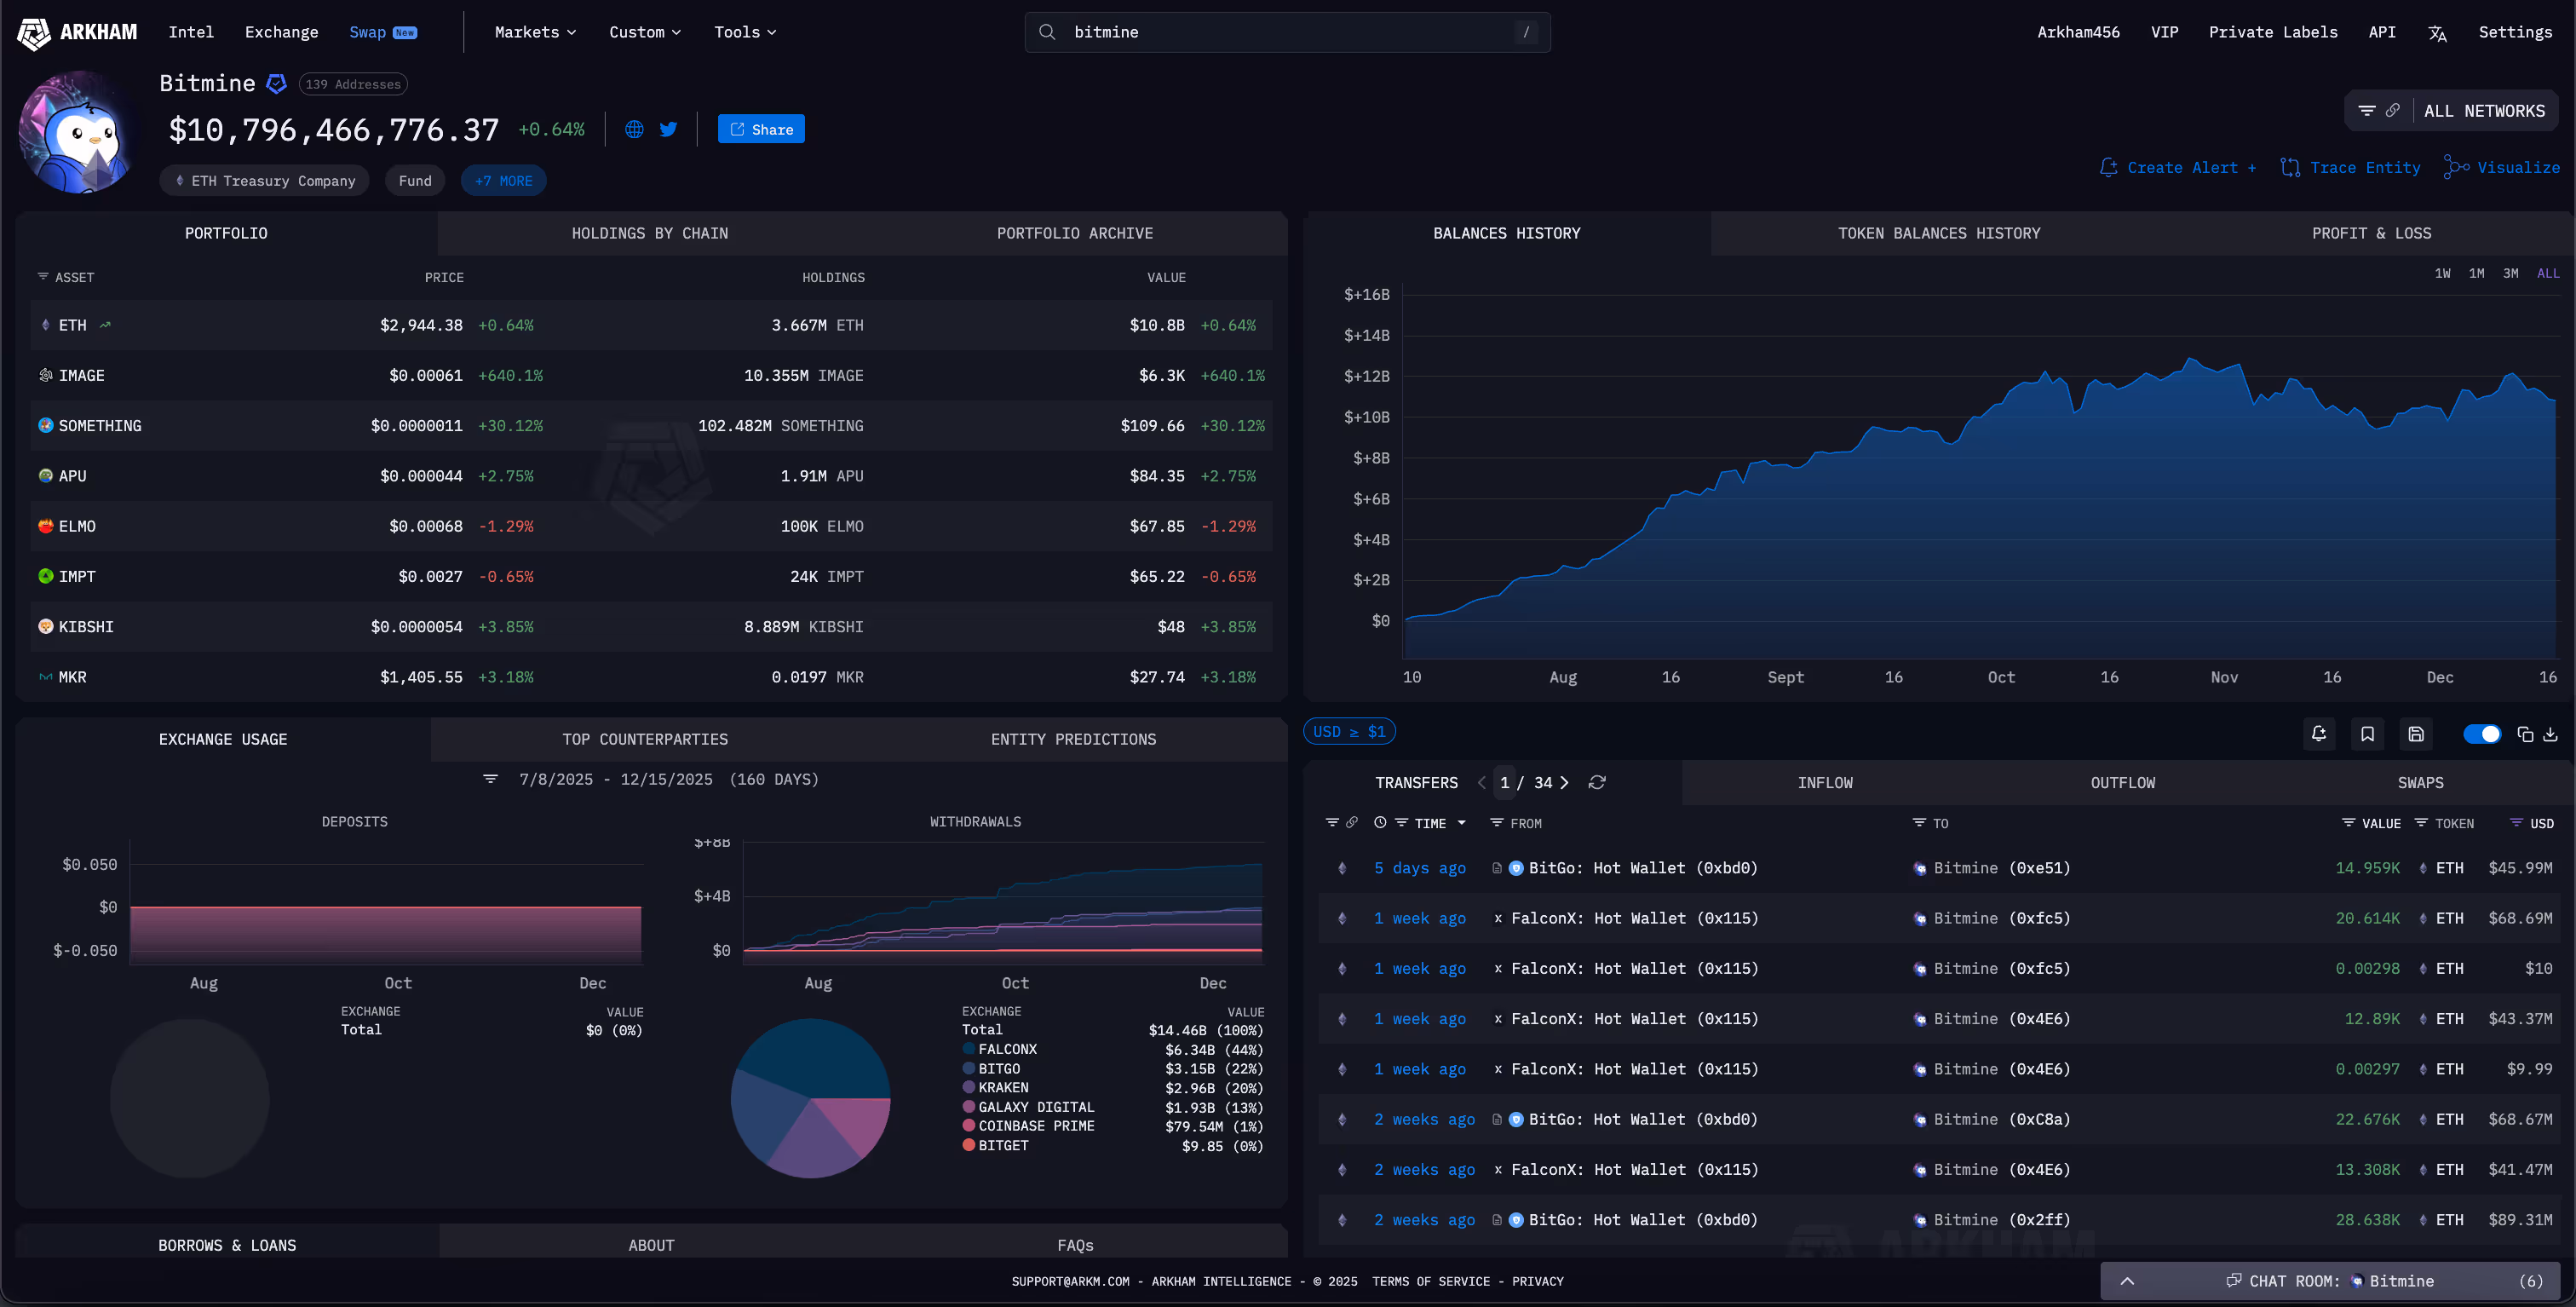Open the Markets dropdown menu
The width and height of the screenshot is (2576, 1307).
pyautogui.click(x=535, y=32)
